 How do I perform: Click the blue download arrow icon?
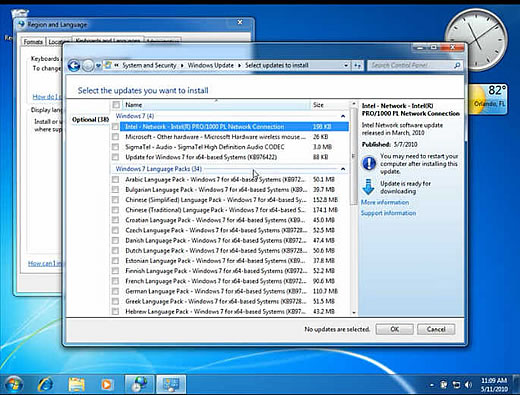point(368,187)
